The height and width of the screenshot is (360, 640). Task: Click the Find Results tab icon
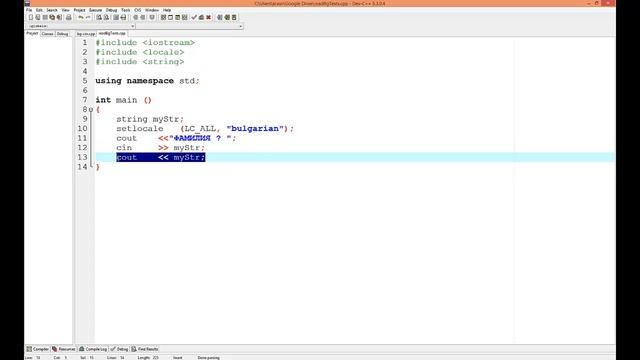click(134, 349)
